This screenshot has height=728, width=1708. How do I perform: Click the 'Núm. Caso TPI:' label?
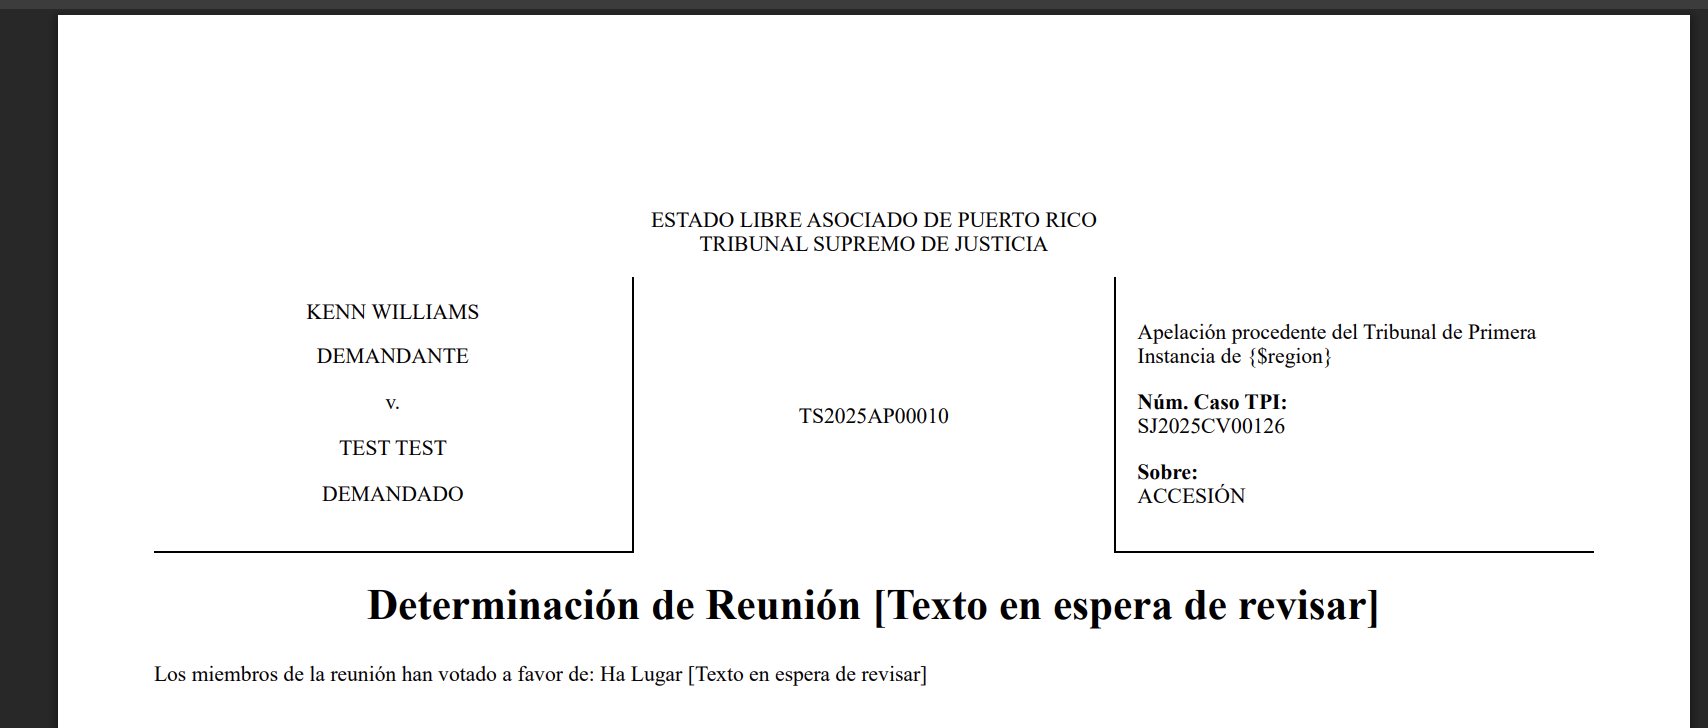[1211, 402]
